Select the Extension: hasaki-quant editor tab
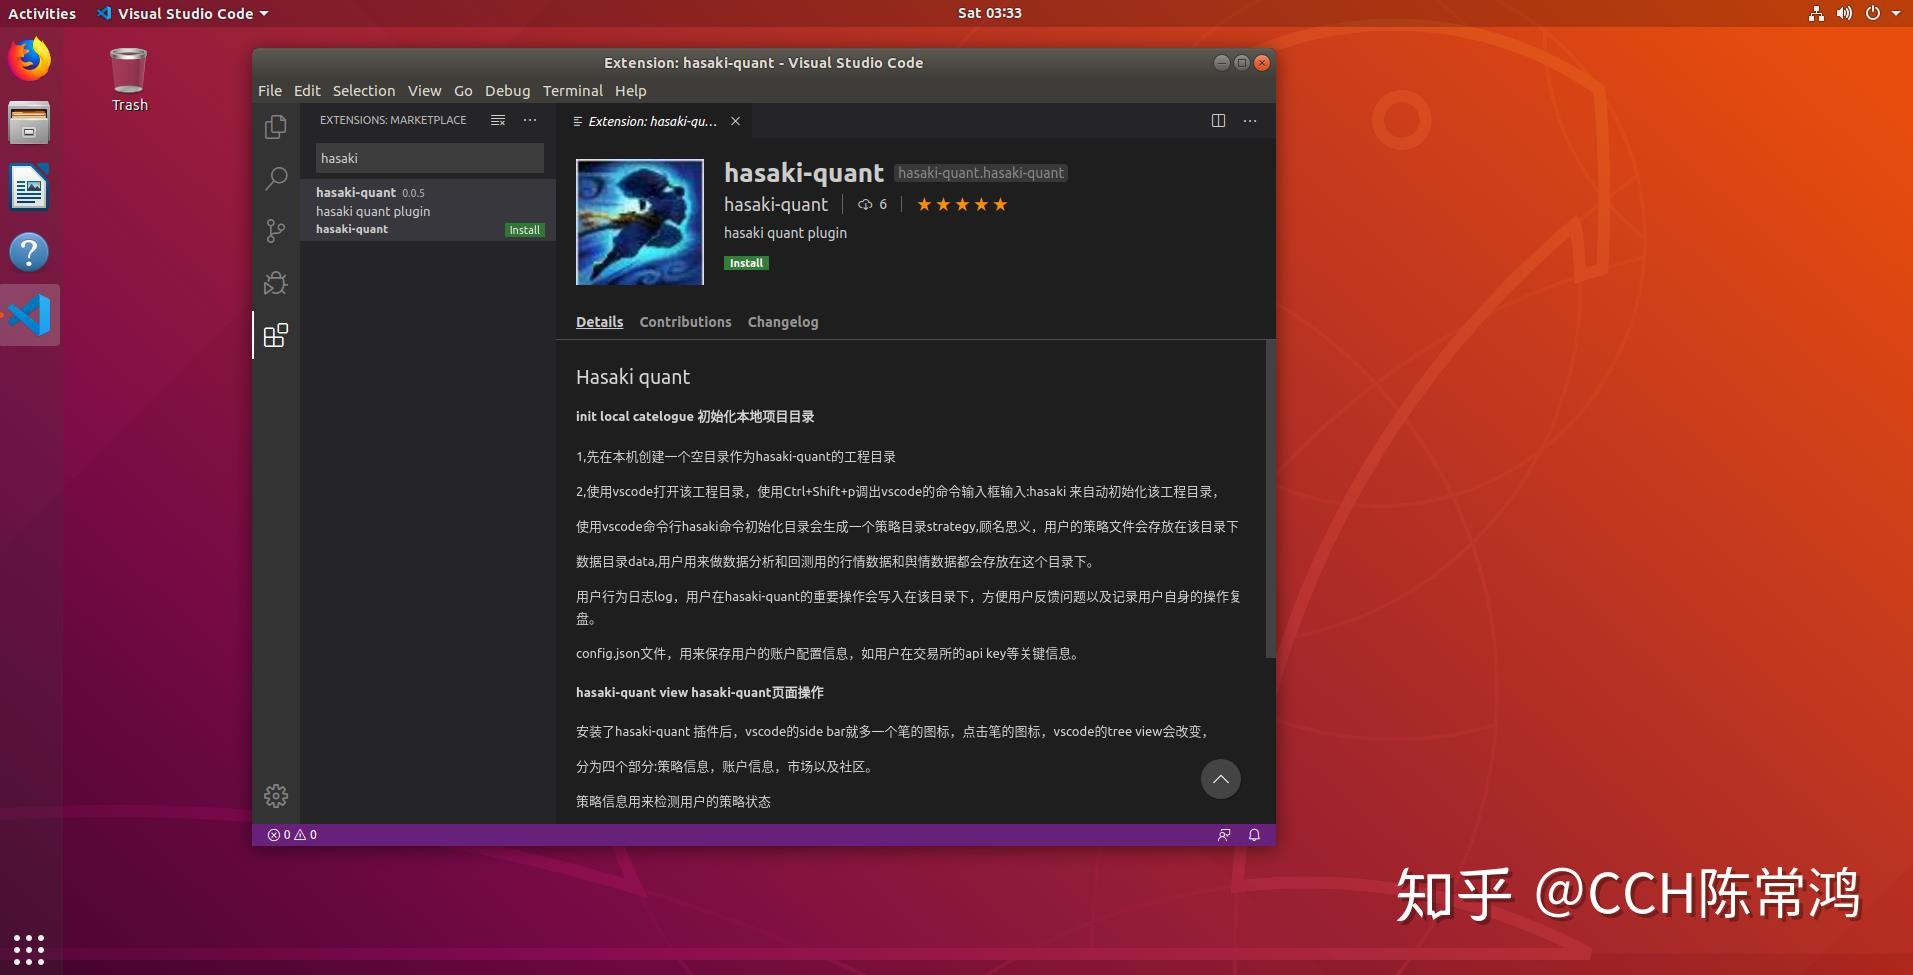 [x=652, y=121]
